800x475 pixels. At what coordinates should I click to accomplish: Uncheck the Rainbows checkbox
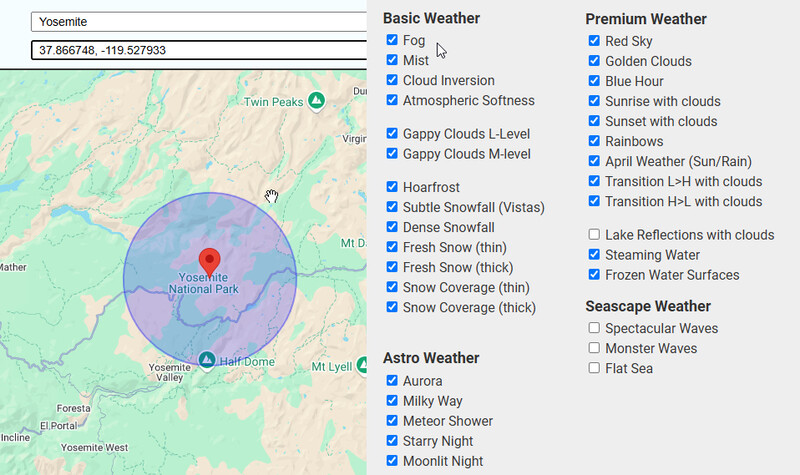(594, 141)
